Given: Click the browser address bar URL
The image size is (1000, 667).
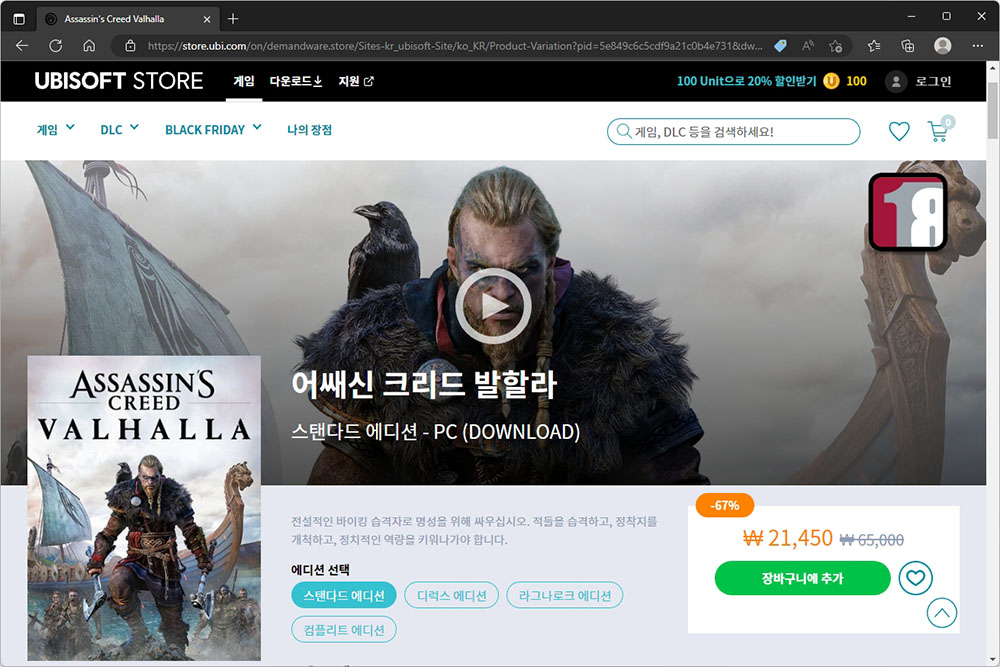Looking at the screenshot, I should click(x=454, y=46).
